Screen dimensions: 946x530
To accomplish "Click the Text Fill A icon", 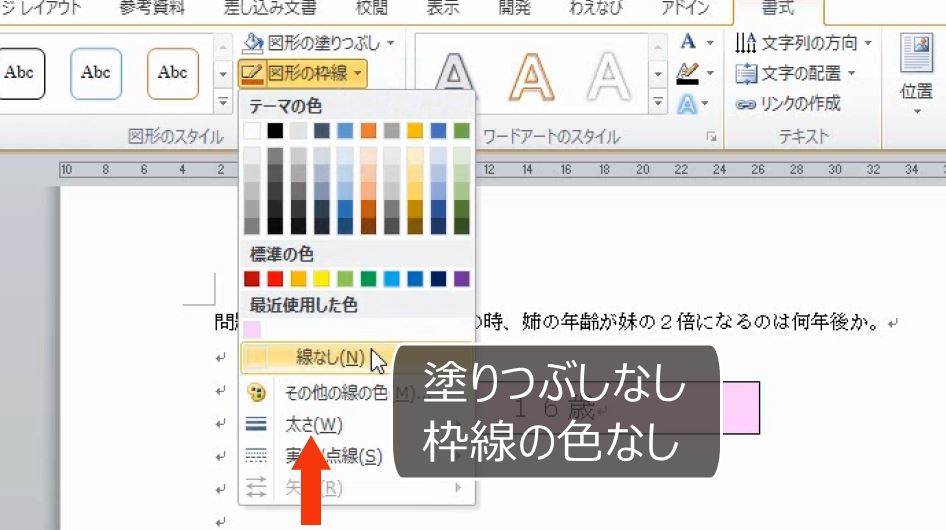I will (688, 42).
